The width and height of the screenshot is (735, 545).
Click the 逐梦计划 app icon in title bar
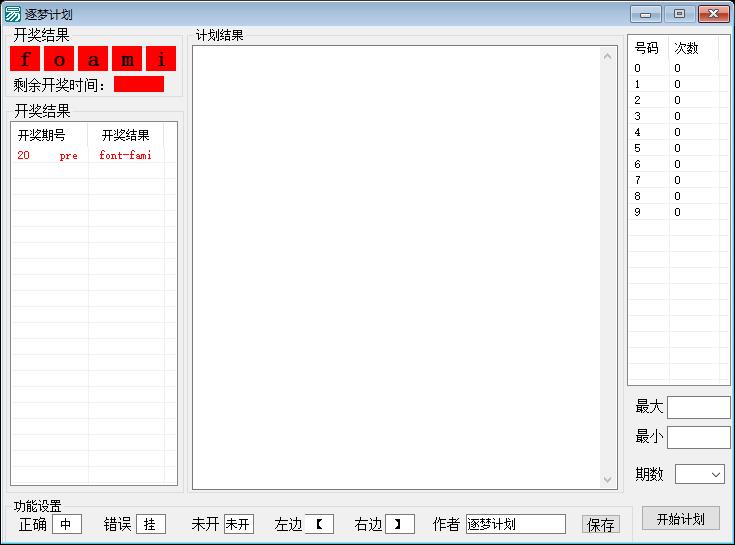(x=13, y=14)
